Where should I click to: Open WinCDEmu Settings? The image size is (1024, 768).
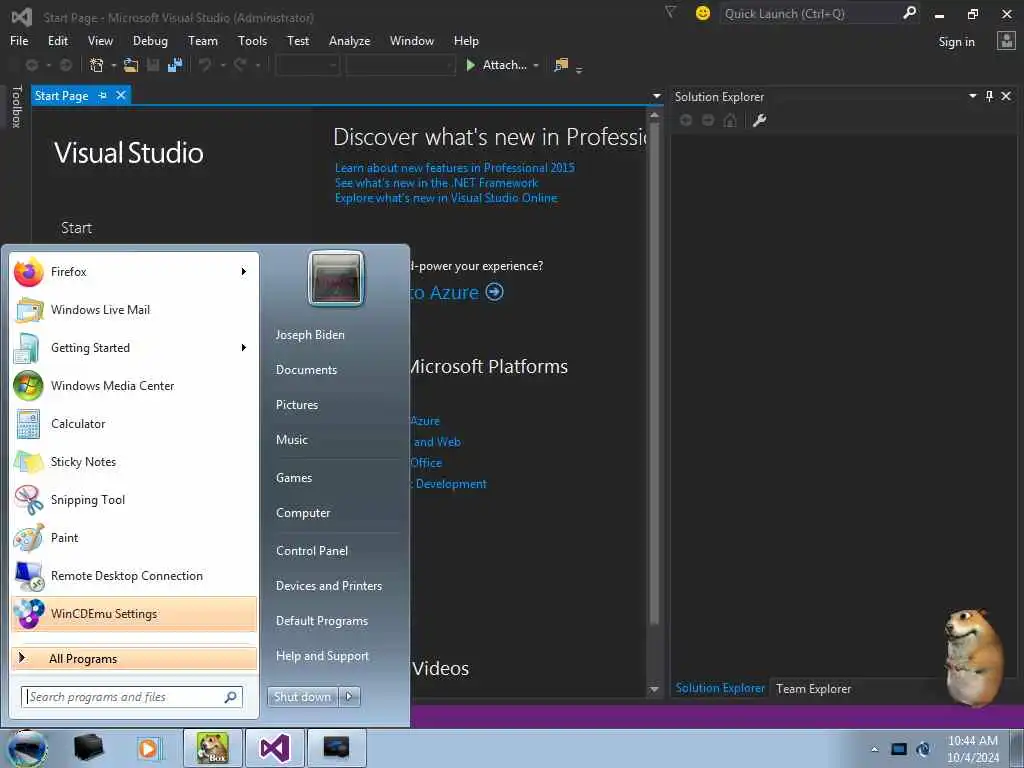(135, 613)
